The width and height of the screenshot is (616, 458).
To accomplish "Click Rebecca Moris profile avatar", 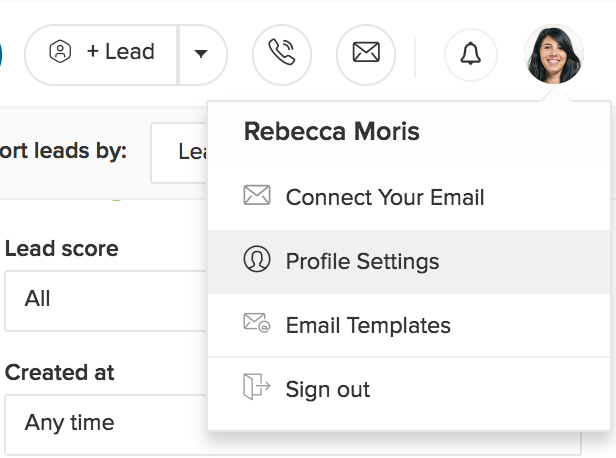I will 554,54.
